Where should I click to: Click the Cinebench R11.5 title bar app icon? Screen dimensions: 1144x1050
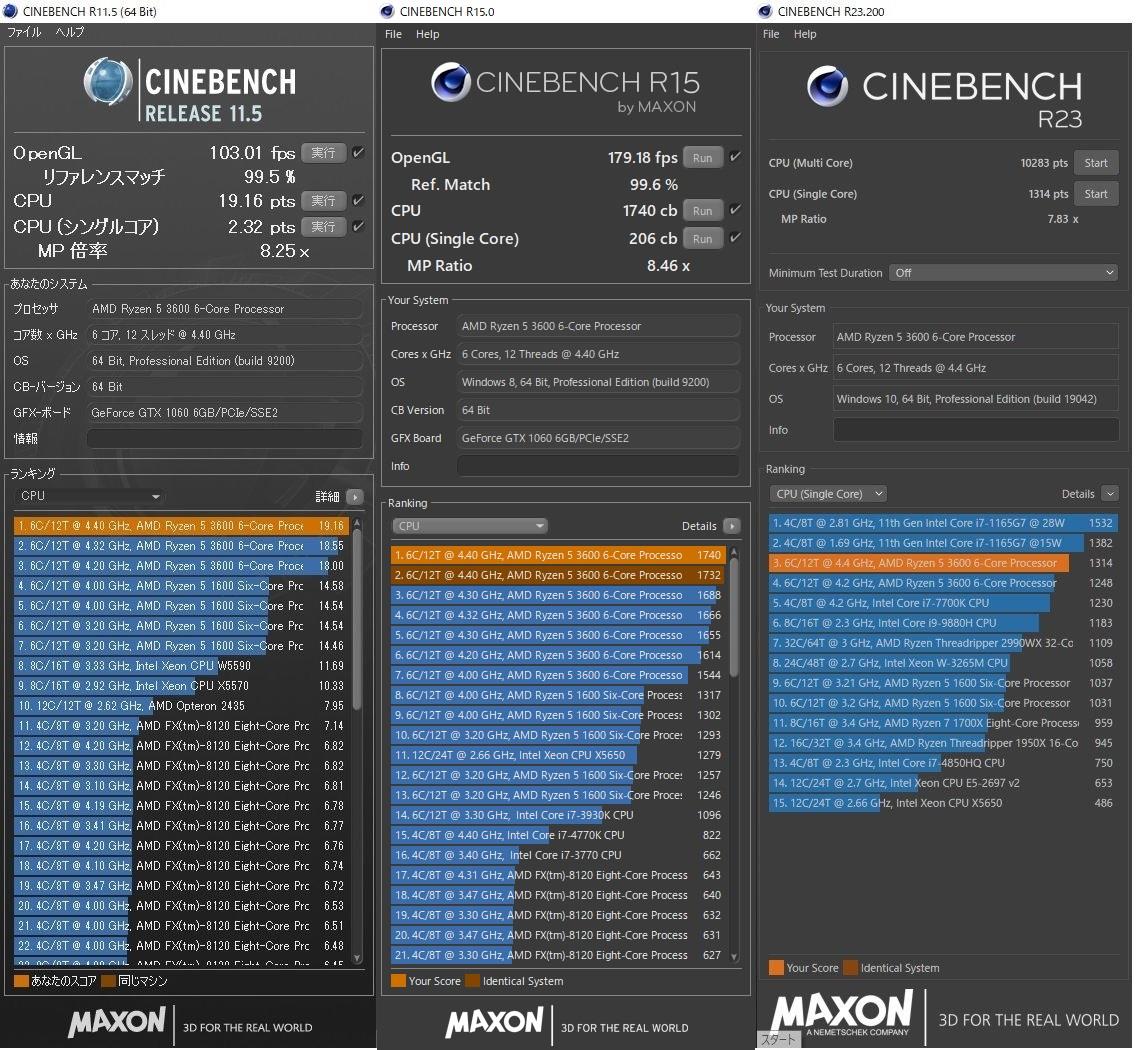10,11
